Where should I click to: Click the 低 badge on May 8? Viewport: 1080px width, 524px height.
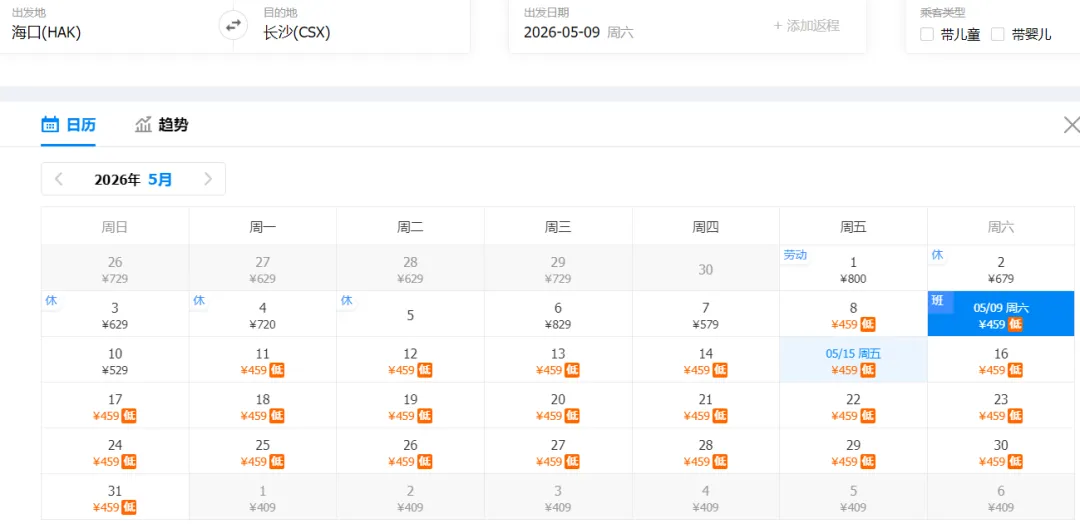[x=868, y=324]
